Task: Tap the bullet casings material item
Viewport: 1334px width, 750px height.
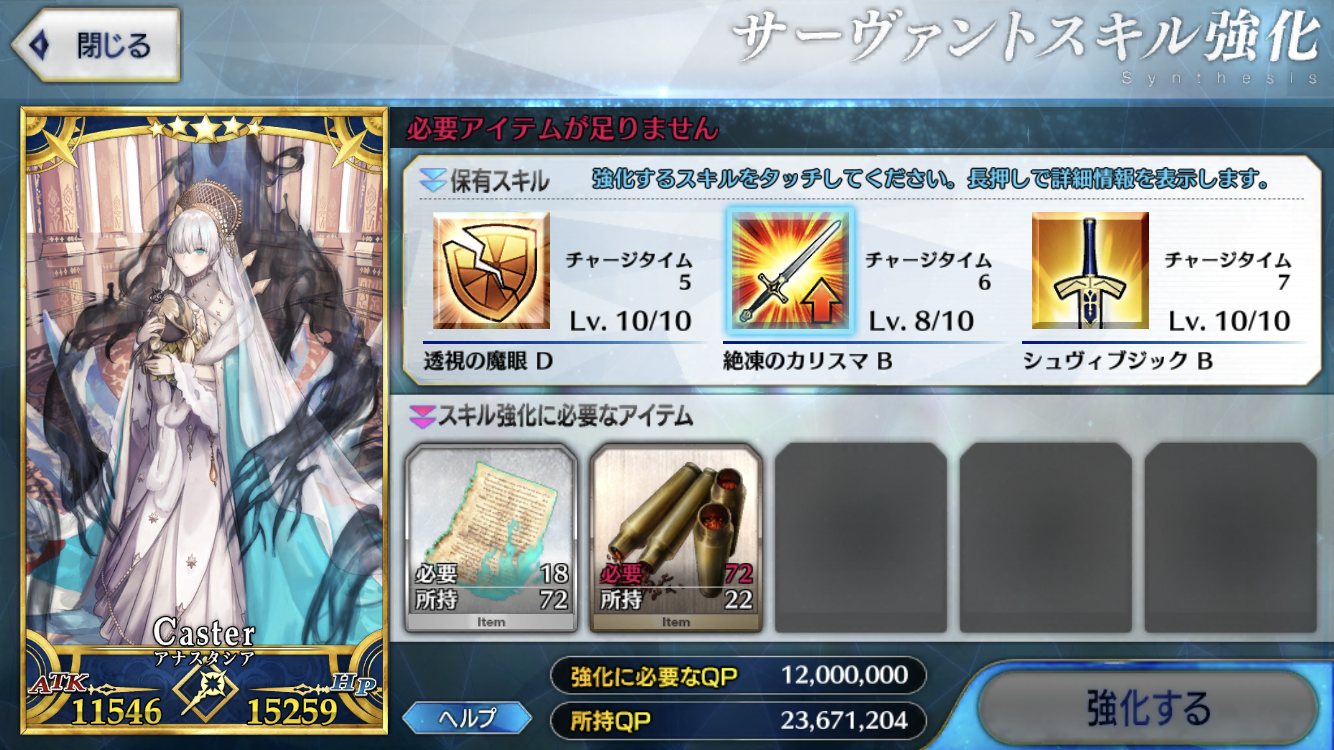Action: 676,538
